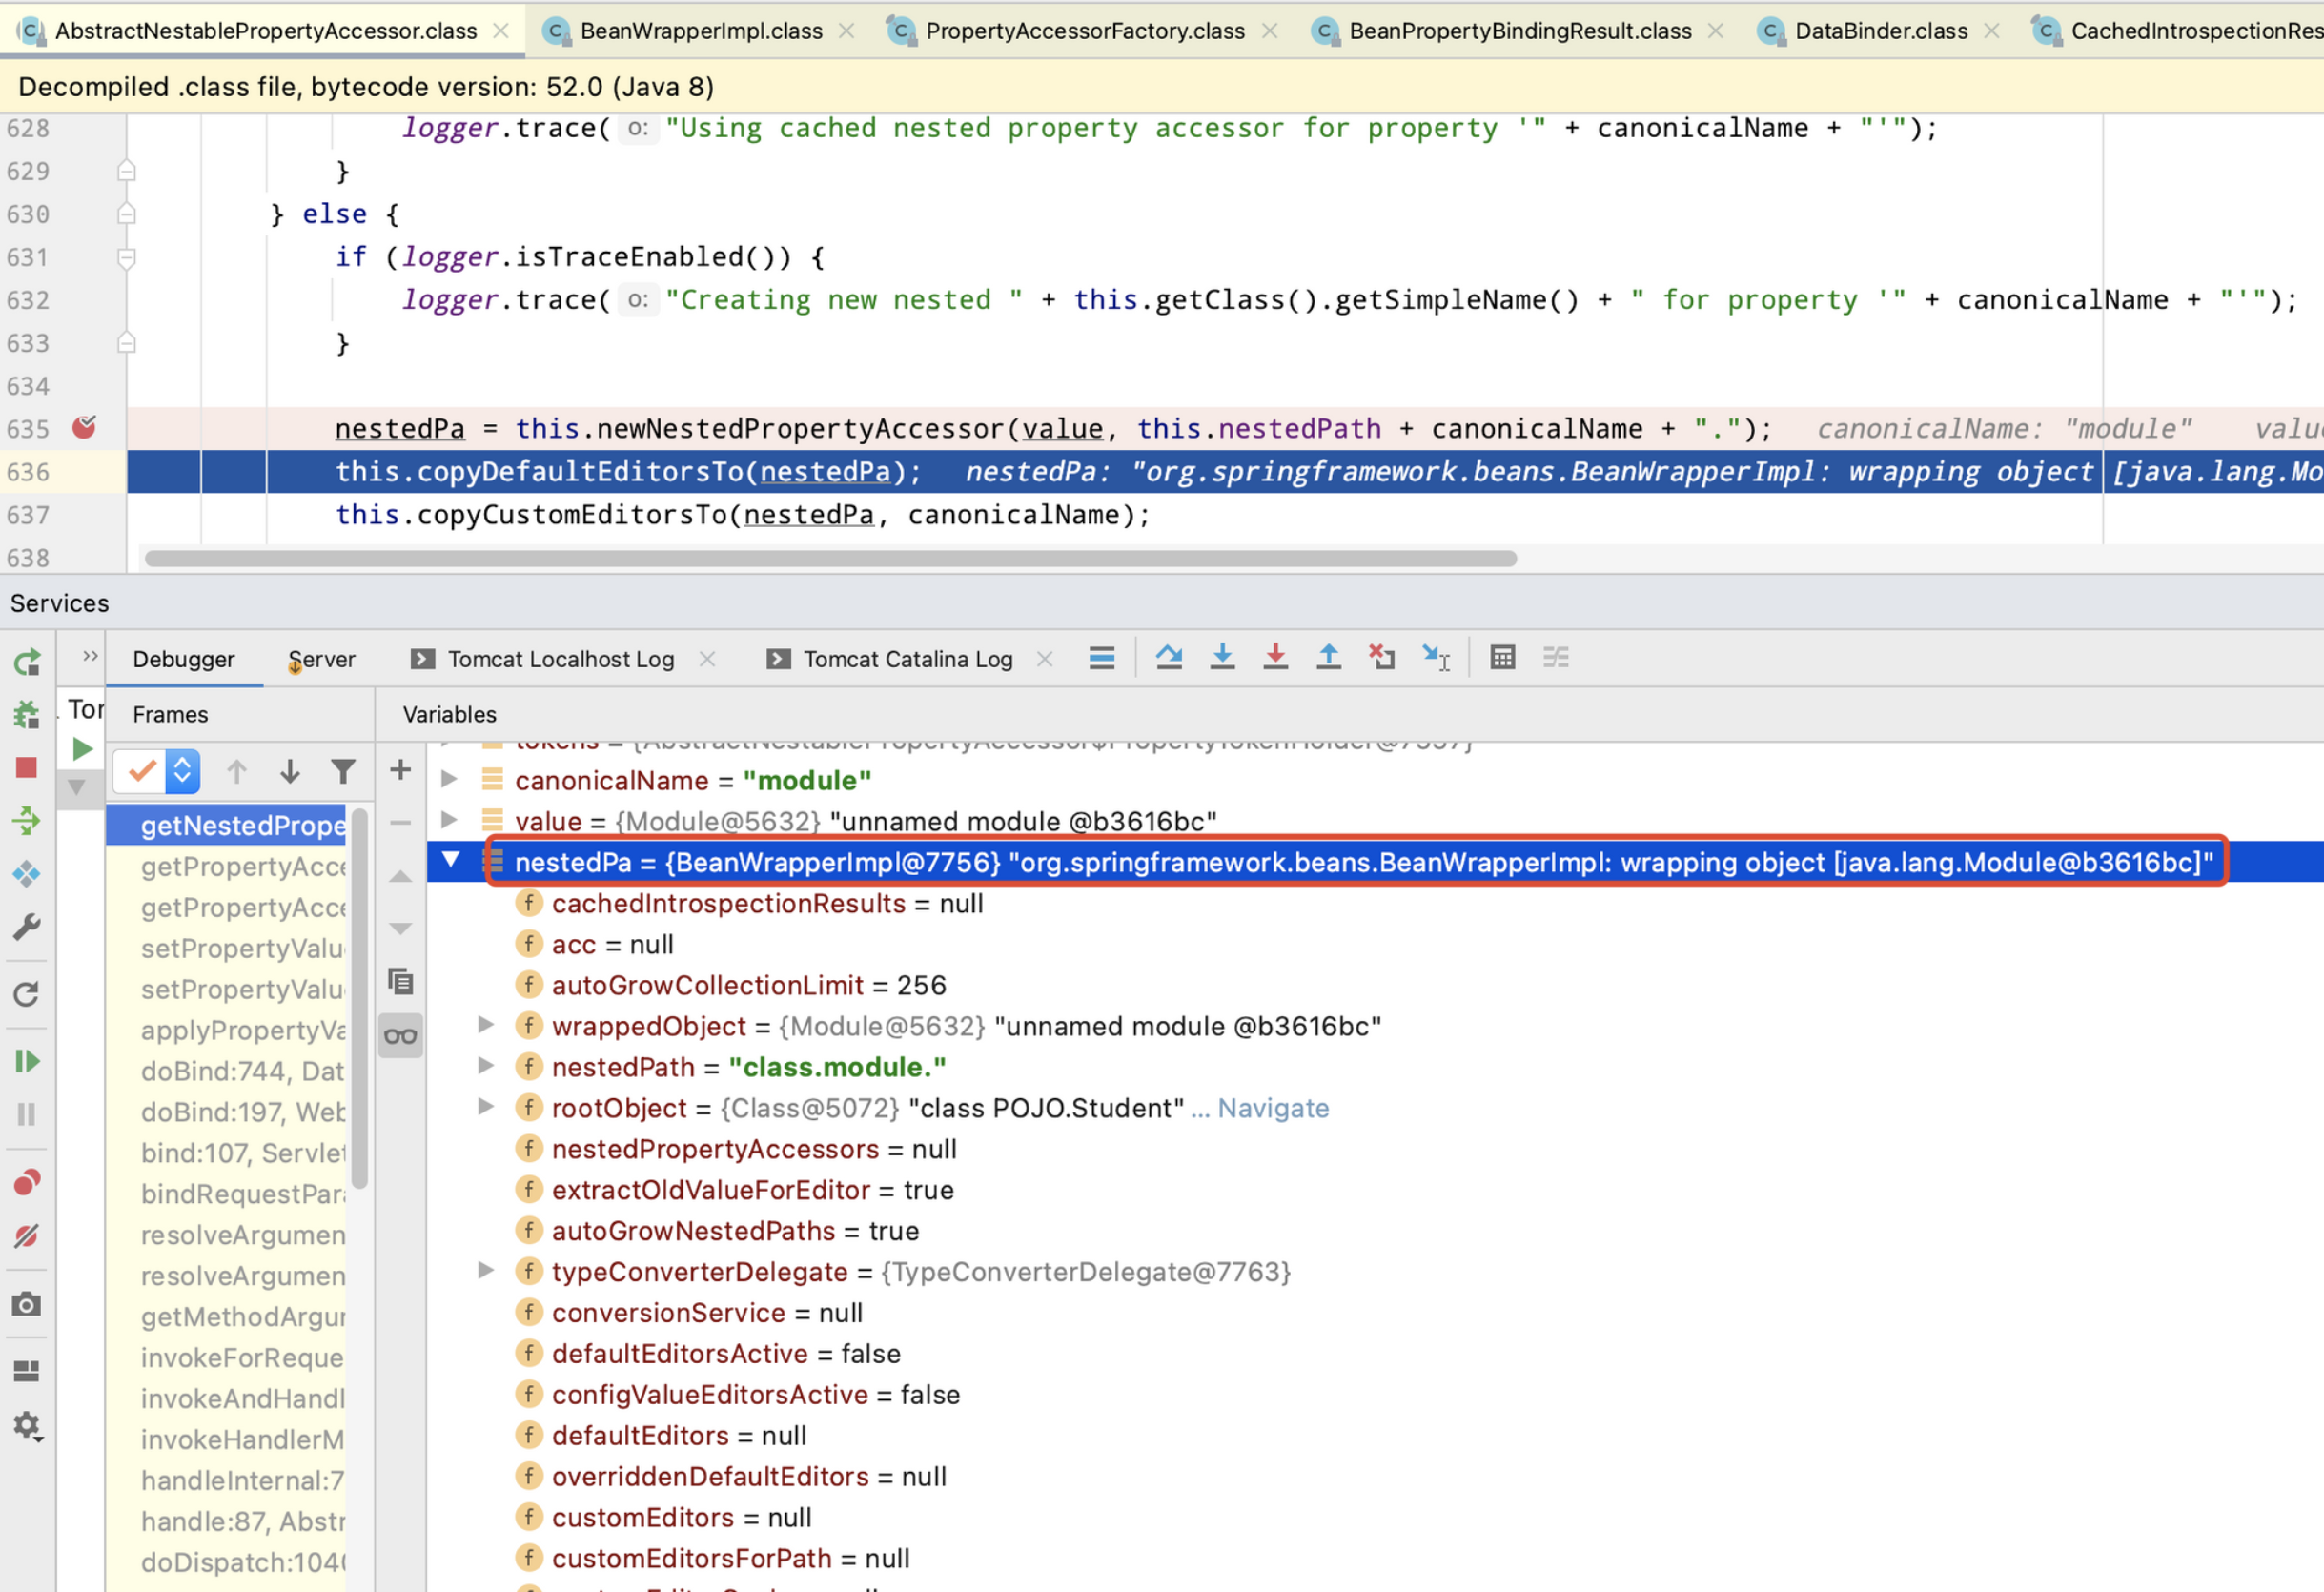Open the Tomcat Localhost Log tab
The height and width of the screenshot is (1592, 2324).
pyautogui.click(x=561, y=659)
